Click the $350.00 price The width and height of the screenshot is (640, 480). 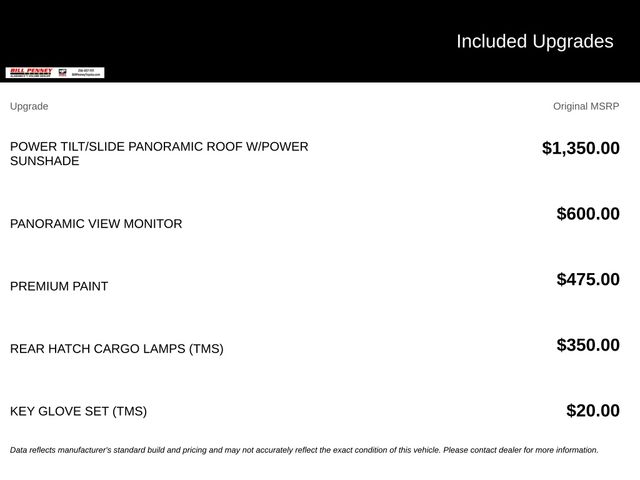click(x=588, y=345)
